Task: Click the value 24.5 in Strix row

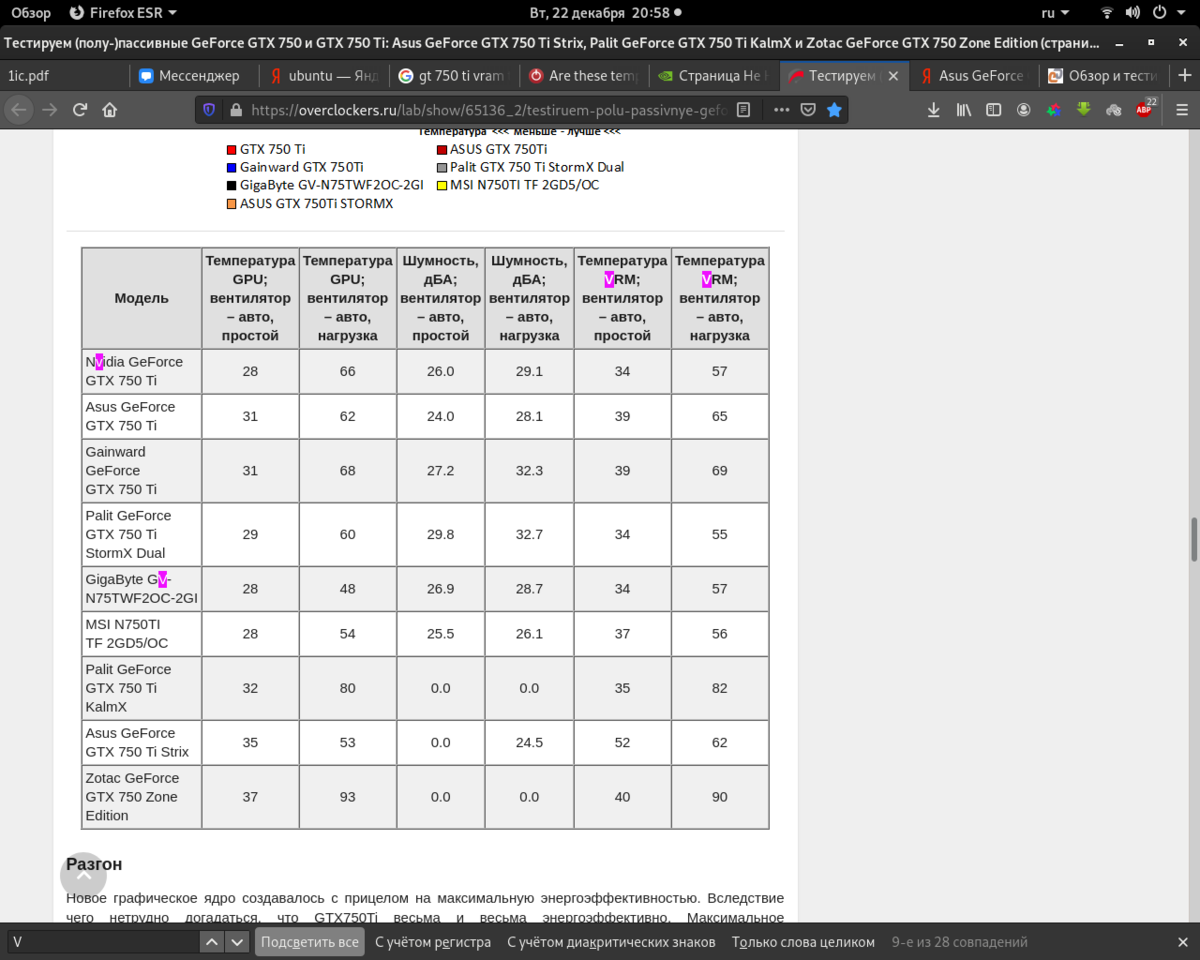Action: [529, 742]
